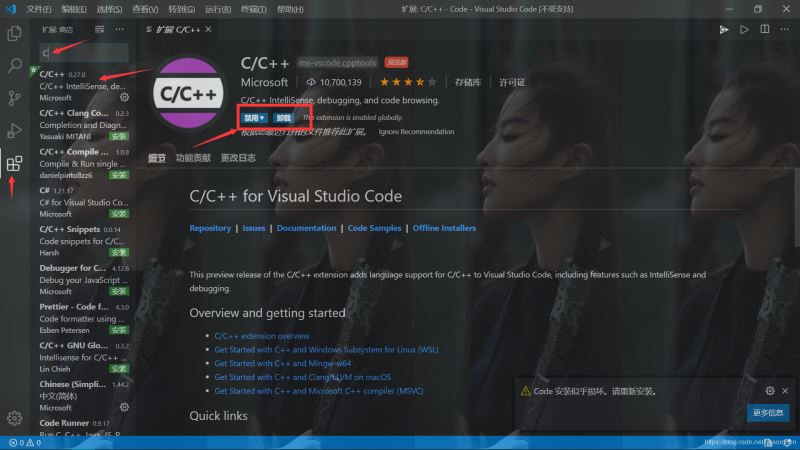
Task: Install the Prettier Code formatter extension
Action: [119, 330]
